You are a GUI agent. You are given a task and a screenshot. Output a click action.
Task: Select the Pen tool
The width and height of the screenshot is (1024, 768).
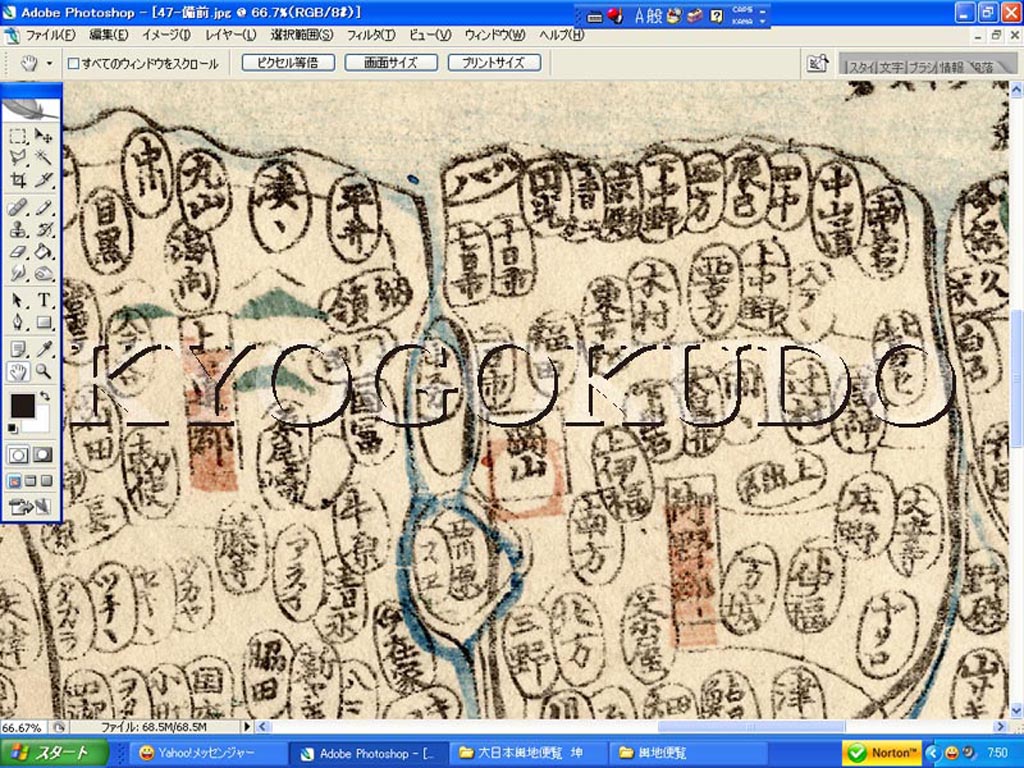[x=18, y=322]
